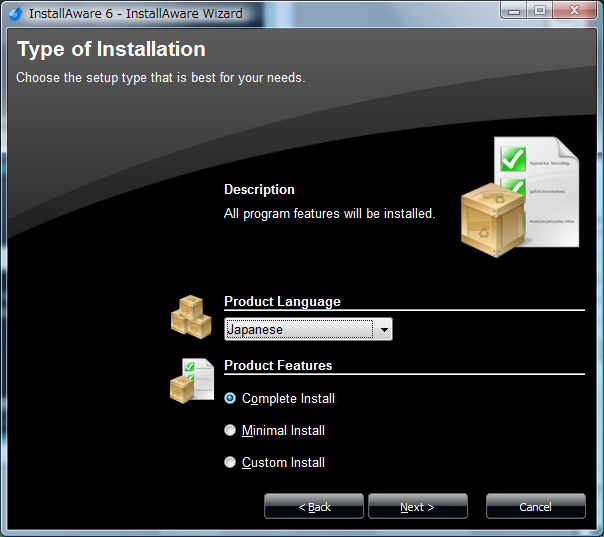The height and width of the screenshot is (537, 604).
Task: Click the 'Description' heading text
Action: [x=259, y=190]
